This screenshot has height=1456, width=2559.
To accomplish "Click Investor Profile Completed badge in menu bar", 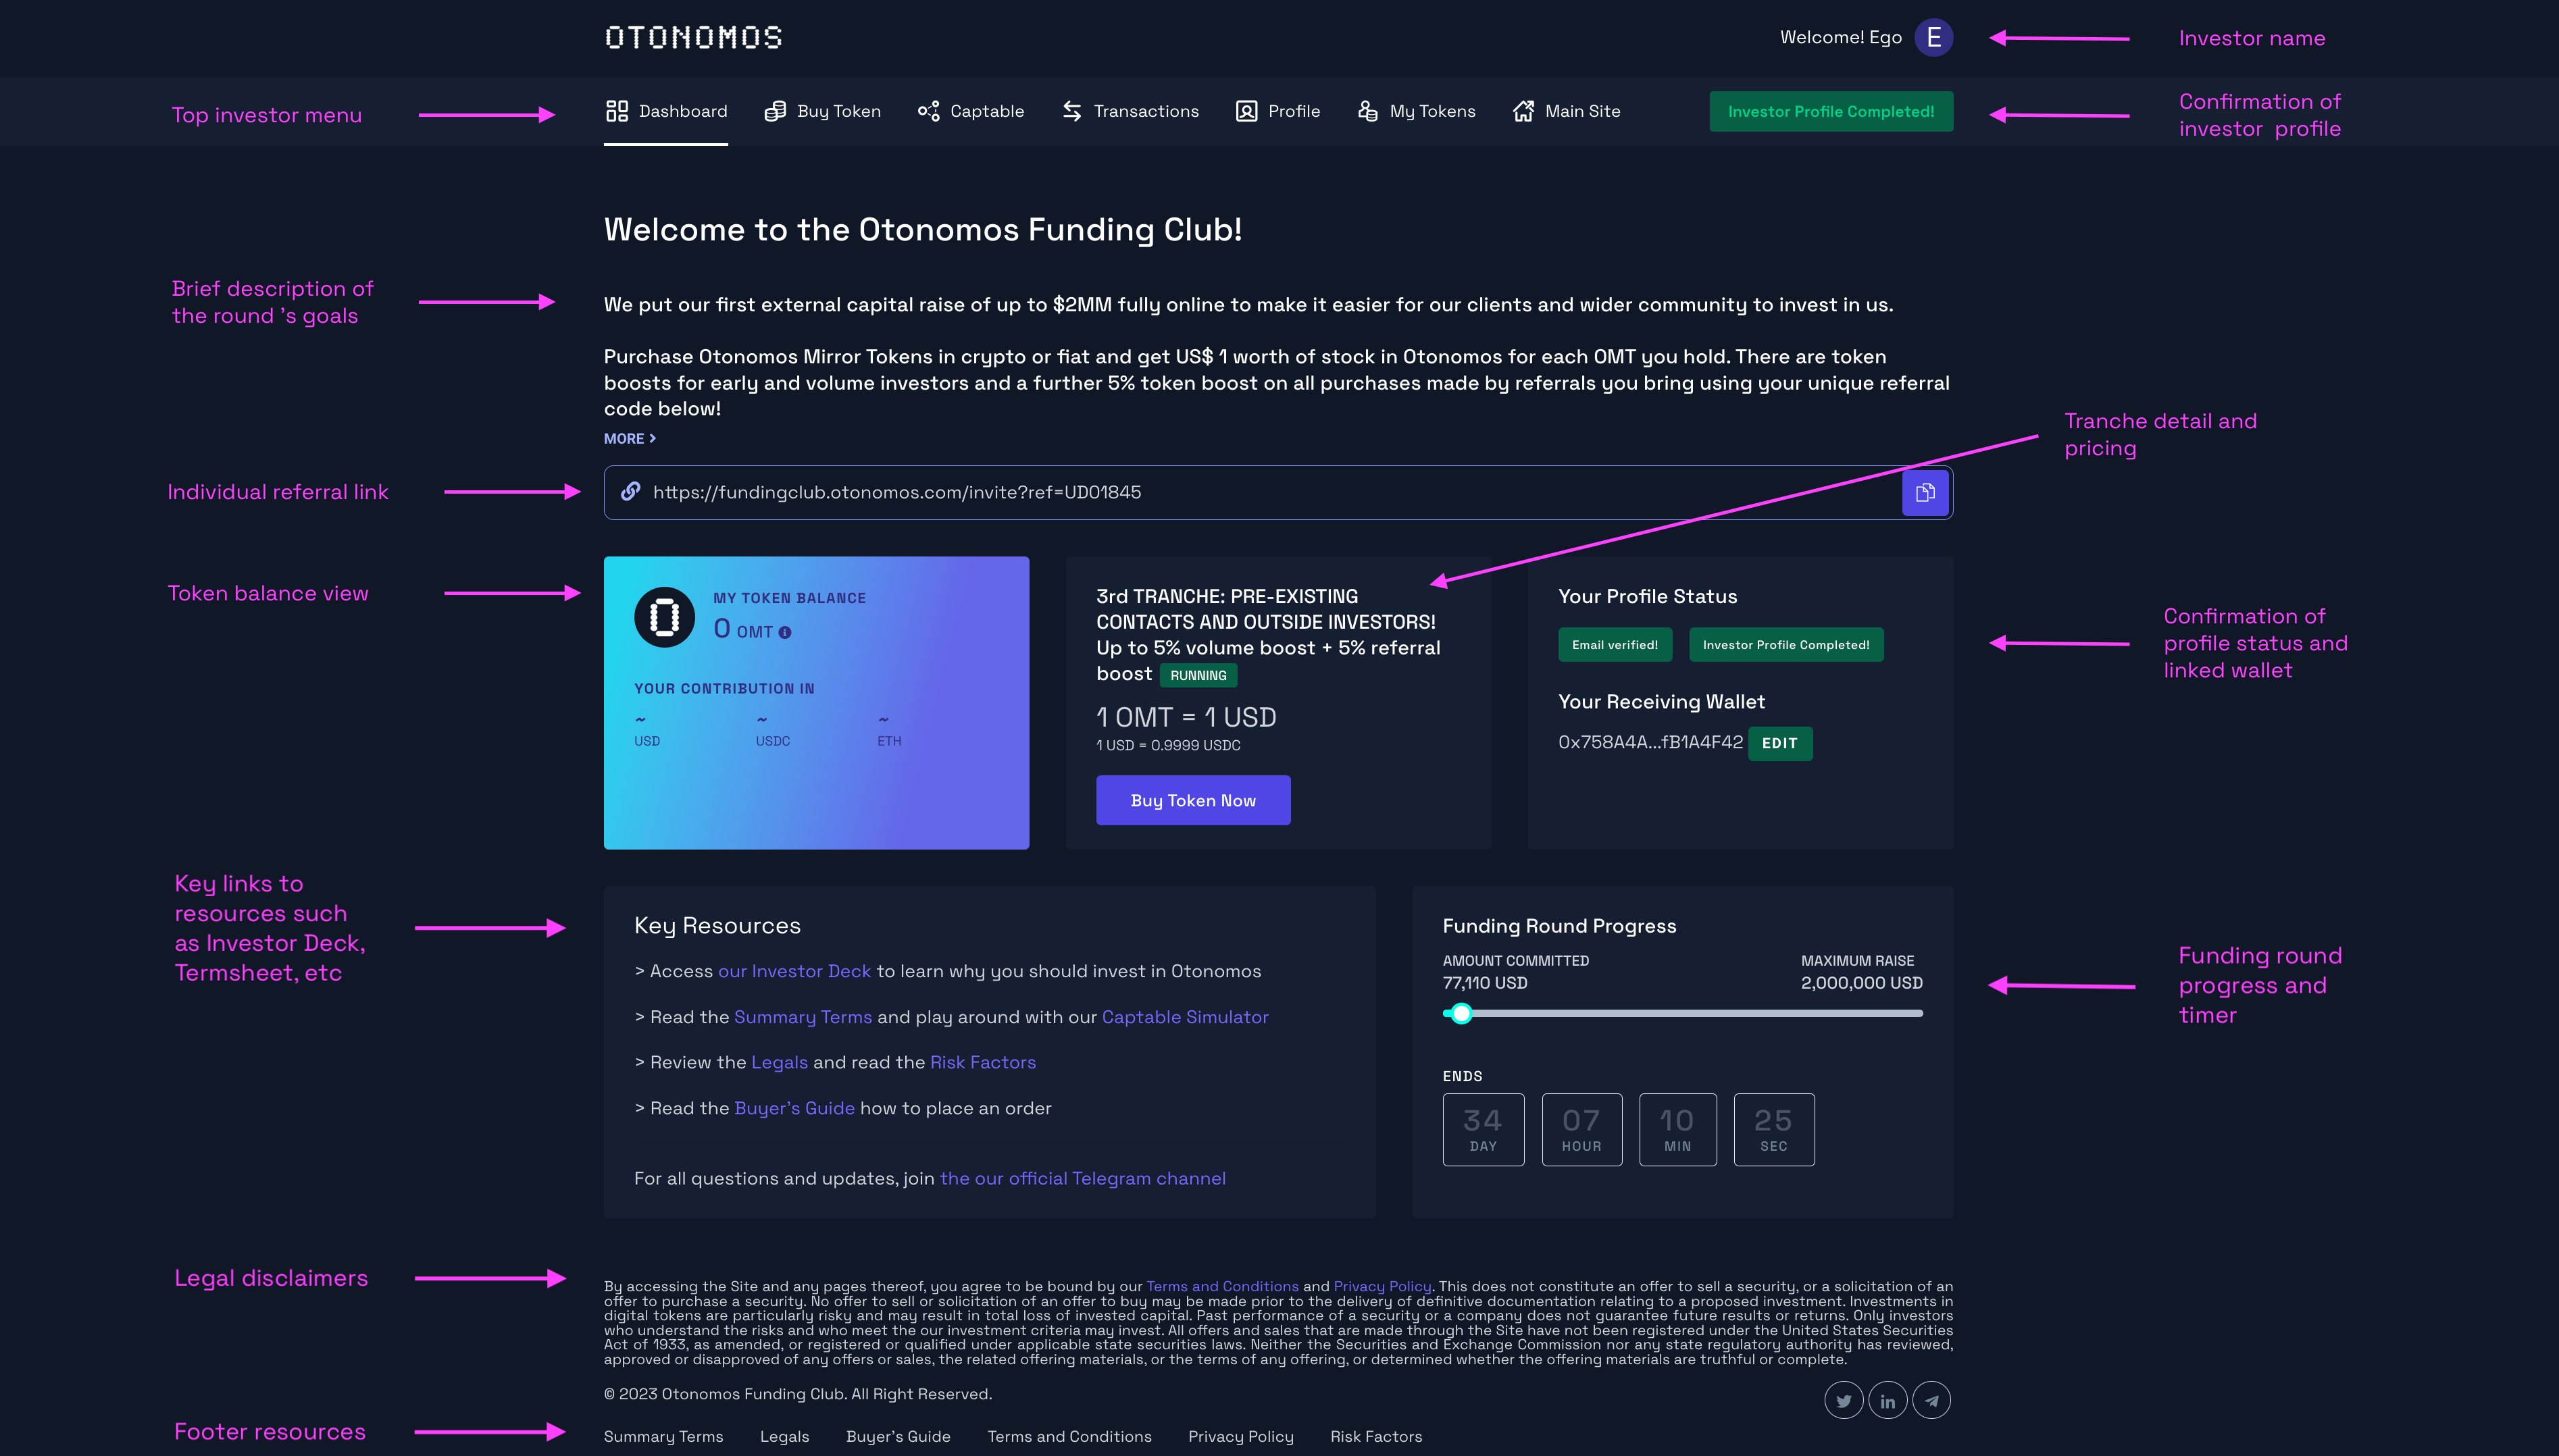I will point(1831,112).
